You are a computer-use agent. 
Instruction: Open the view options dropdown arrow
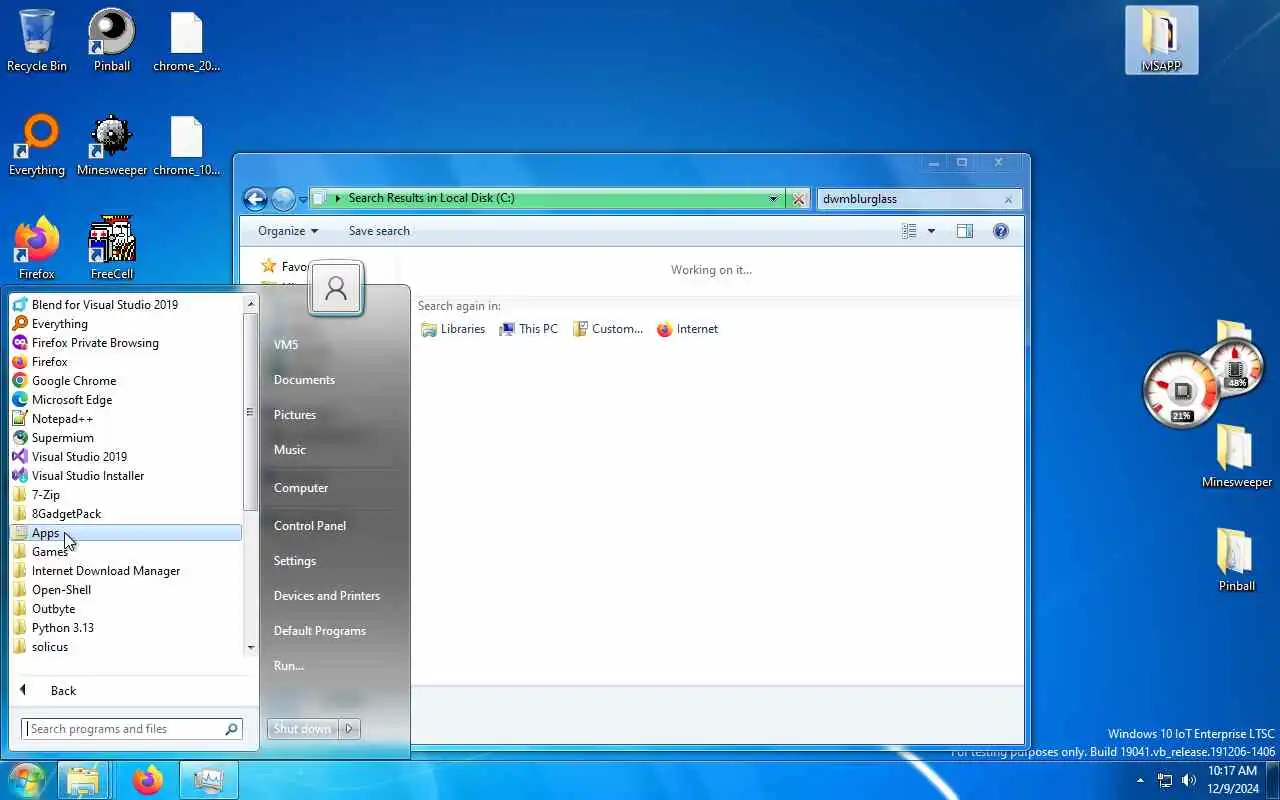pyautogui.click(x=931, y=231)
